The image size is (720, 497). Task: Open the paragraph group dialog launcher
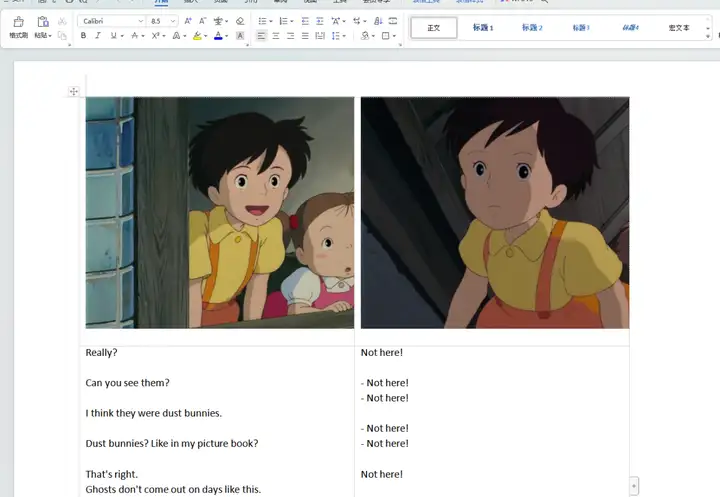[400, 45]
